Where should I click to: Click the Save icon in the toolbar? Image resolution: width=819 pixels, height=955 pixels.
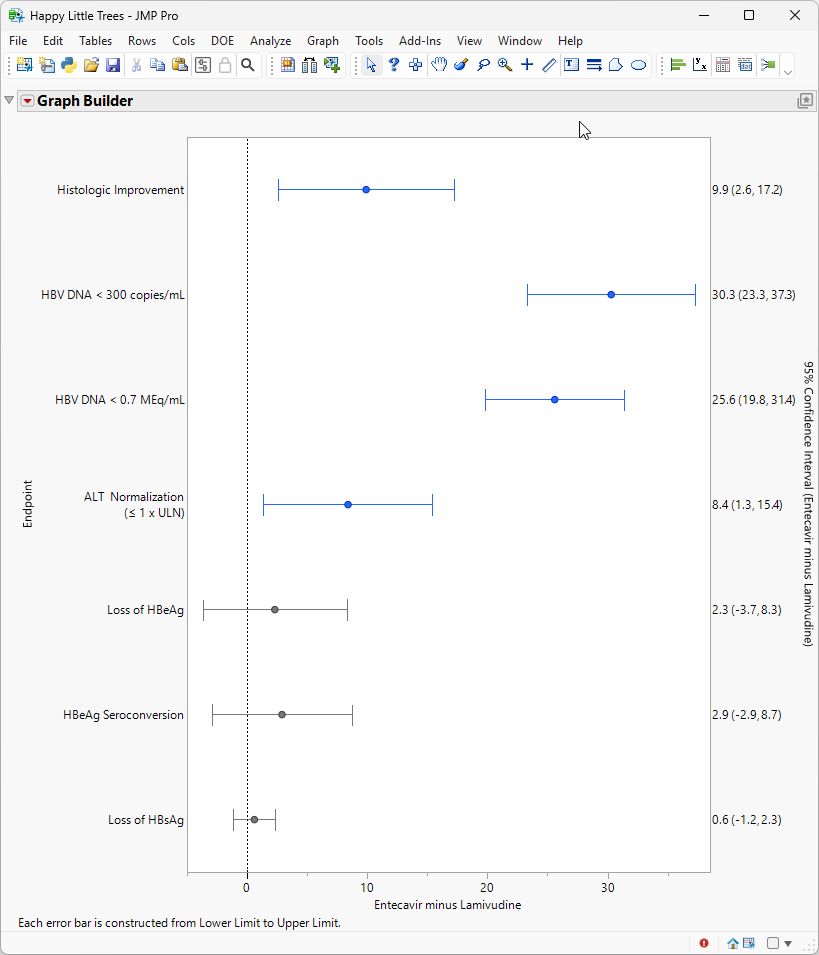113,64
